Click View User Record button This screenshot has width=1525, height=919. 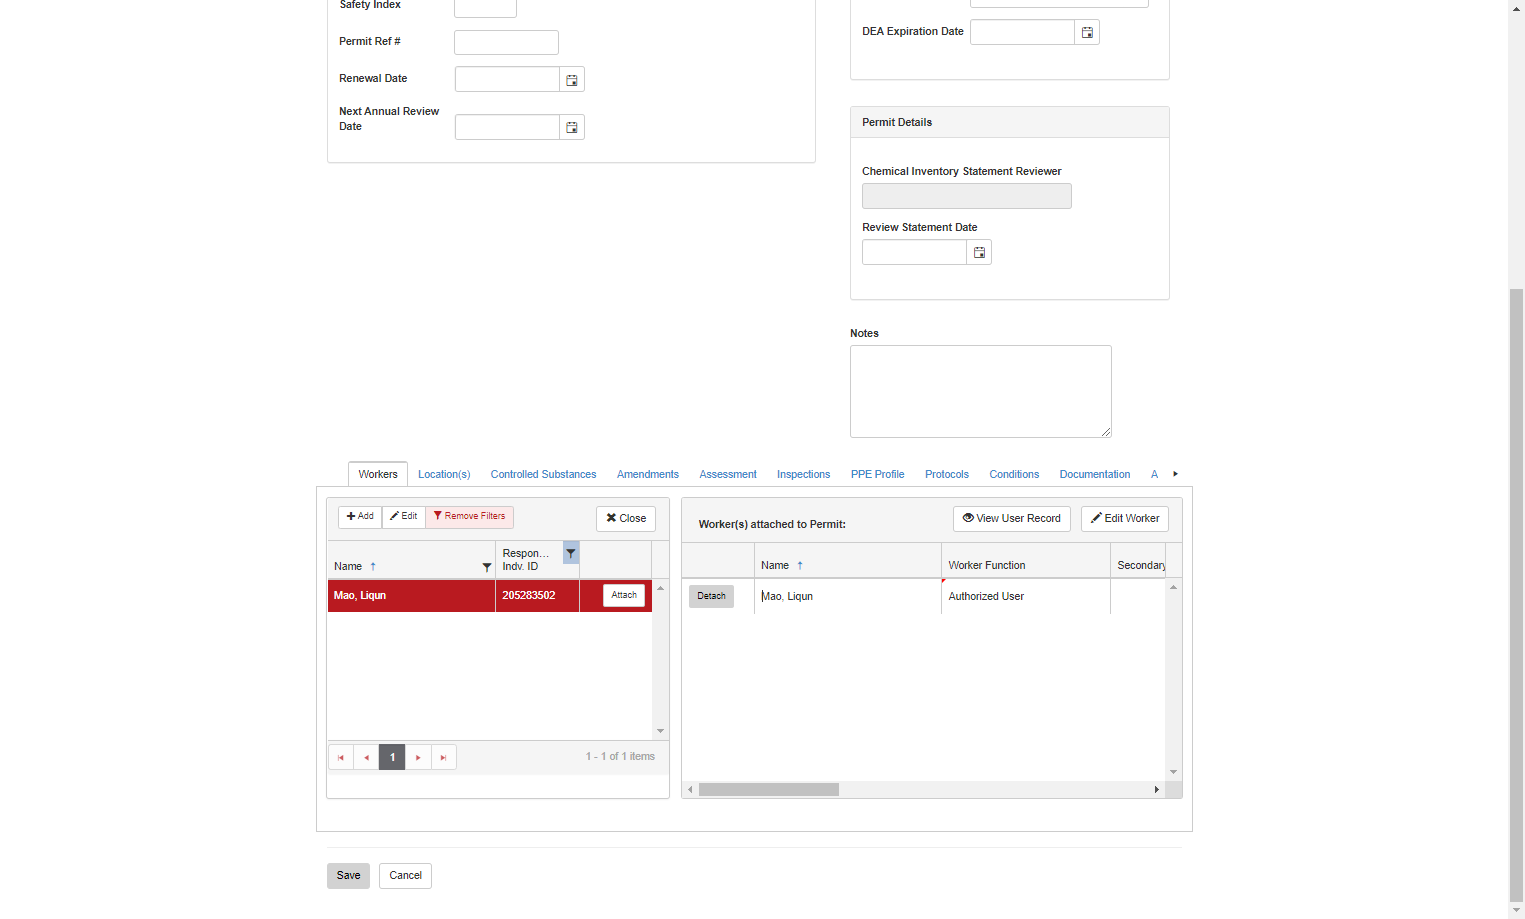pyautogui.click(x=1012, y=518)
